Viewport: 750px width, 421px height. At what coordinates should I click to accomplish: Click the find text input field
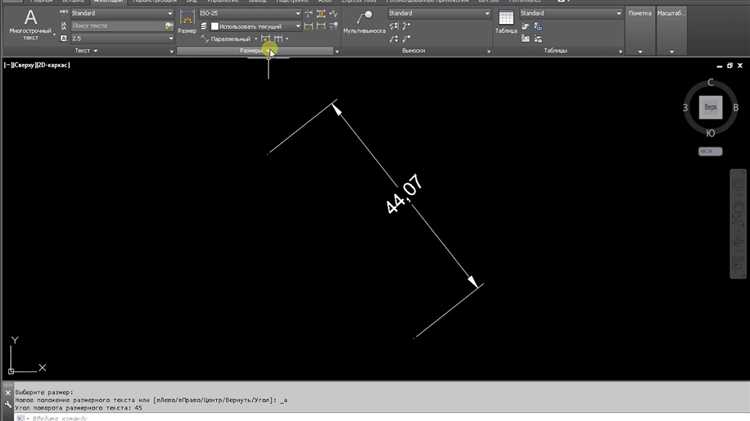click(118, 26)
